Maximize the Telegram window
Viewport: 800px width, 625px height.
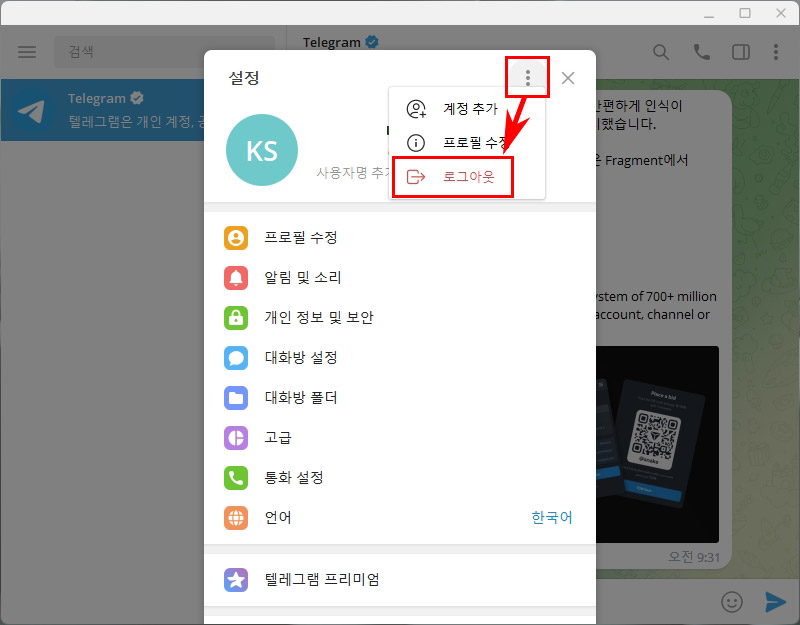coord(745,13)
